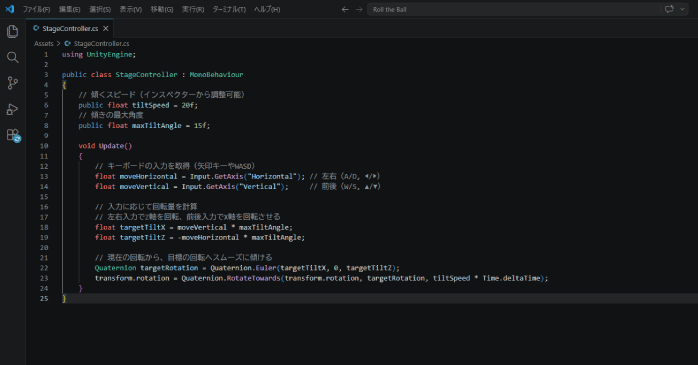Click the "Horizontal" string literal
Screen dimensions: 698x365
(272, 177)
